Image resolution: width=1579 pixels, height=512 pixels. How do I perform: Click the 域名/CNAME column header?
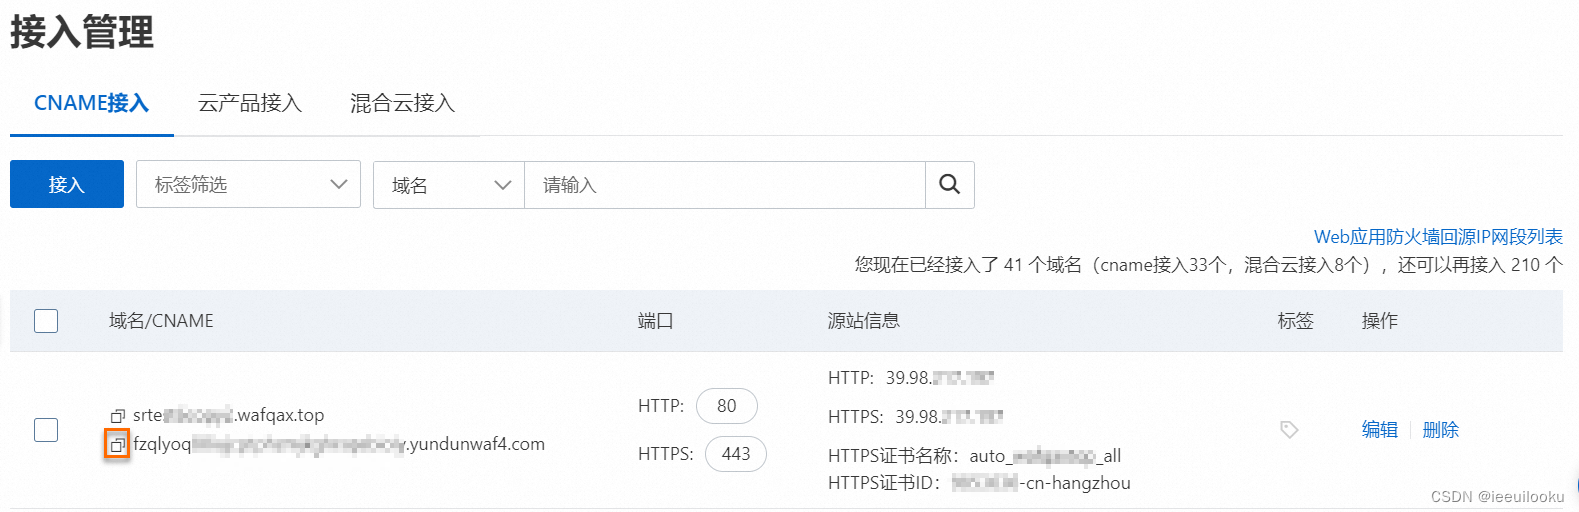[161, 321]
